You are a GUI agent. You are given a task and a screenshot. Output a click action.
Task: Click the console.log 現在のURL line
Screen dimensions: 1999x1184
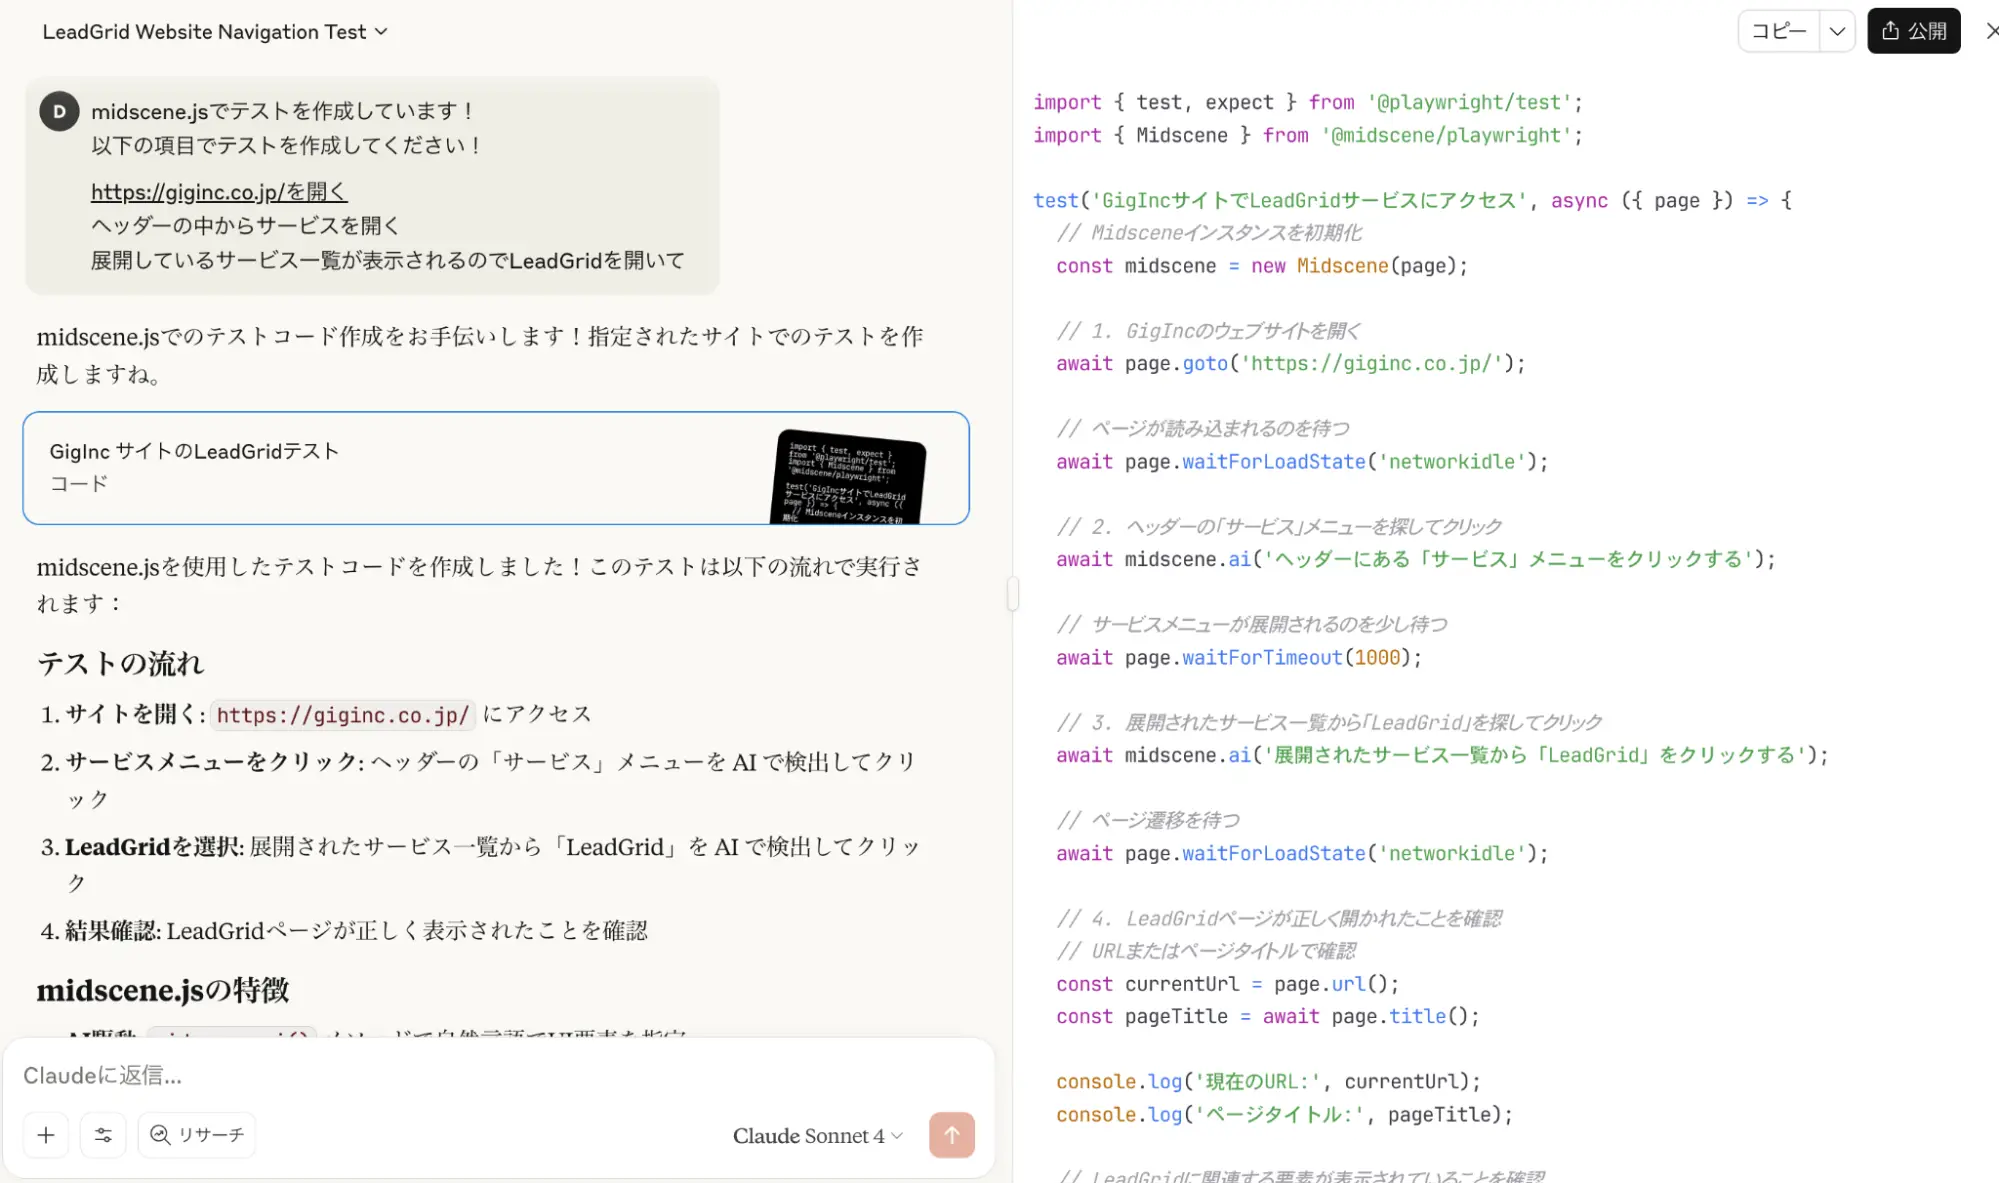tap(1268, 1082)
